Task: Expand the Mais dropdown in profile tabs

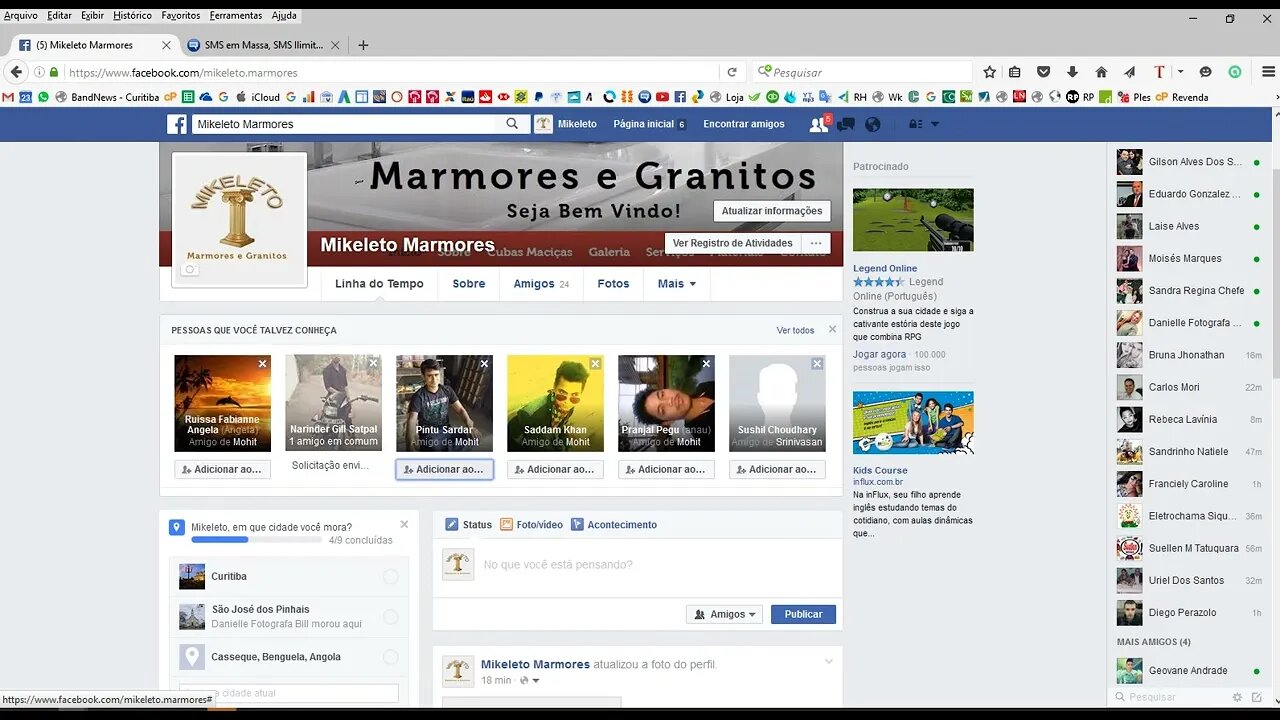Action: pos(677,284)
